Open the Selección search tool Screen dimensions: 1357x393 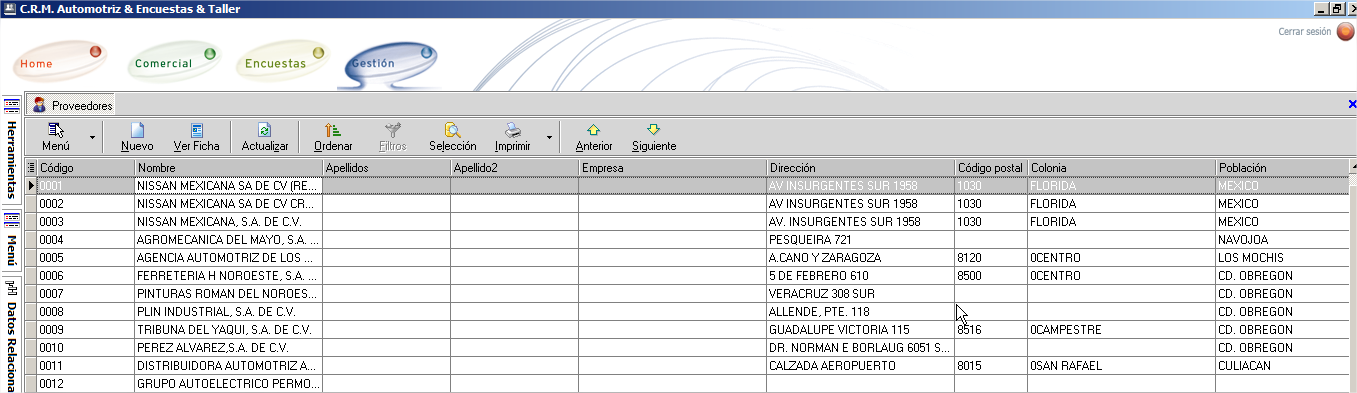[x=452, y=137]
